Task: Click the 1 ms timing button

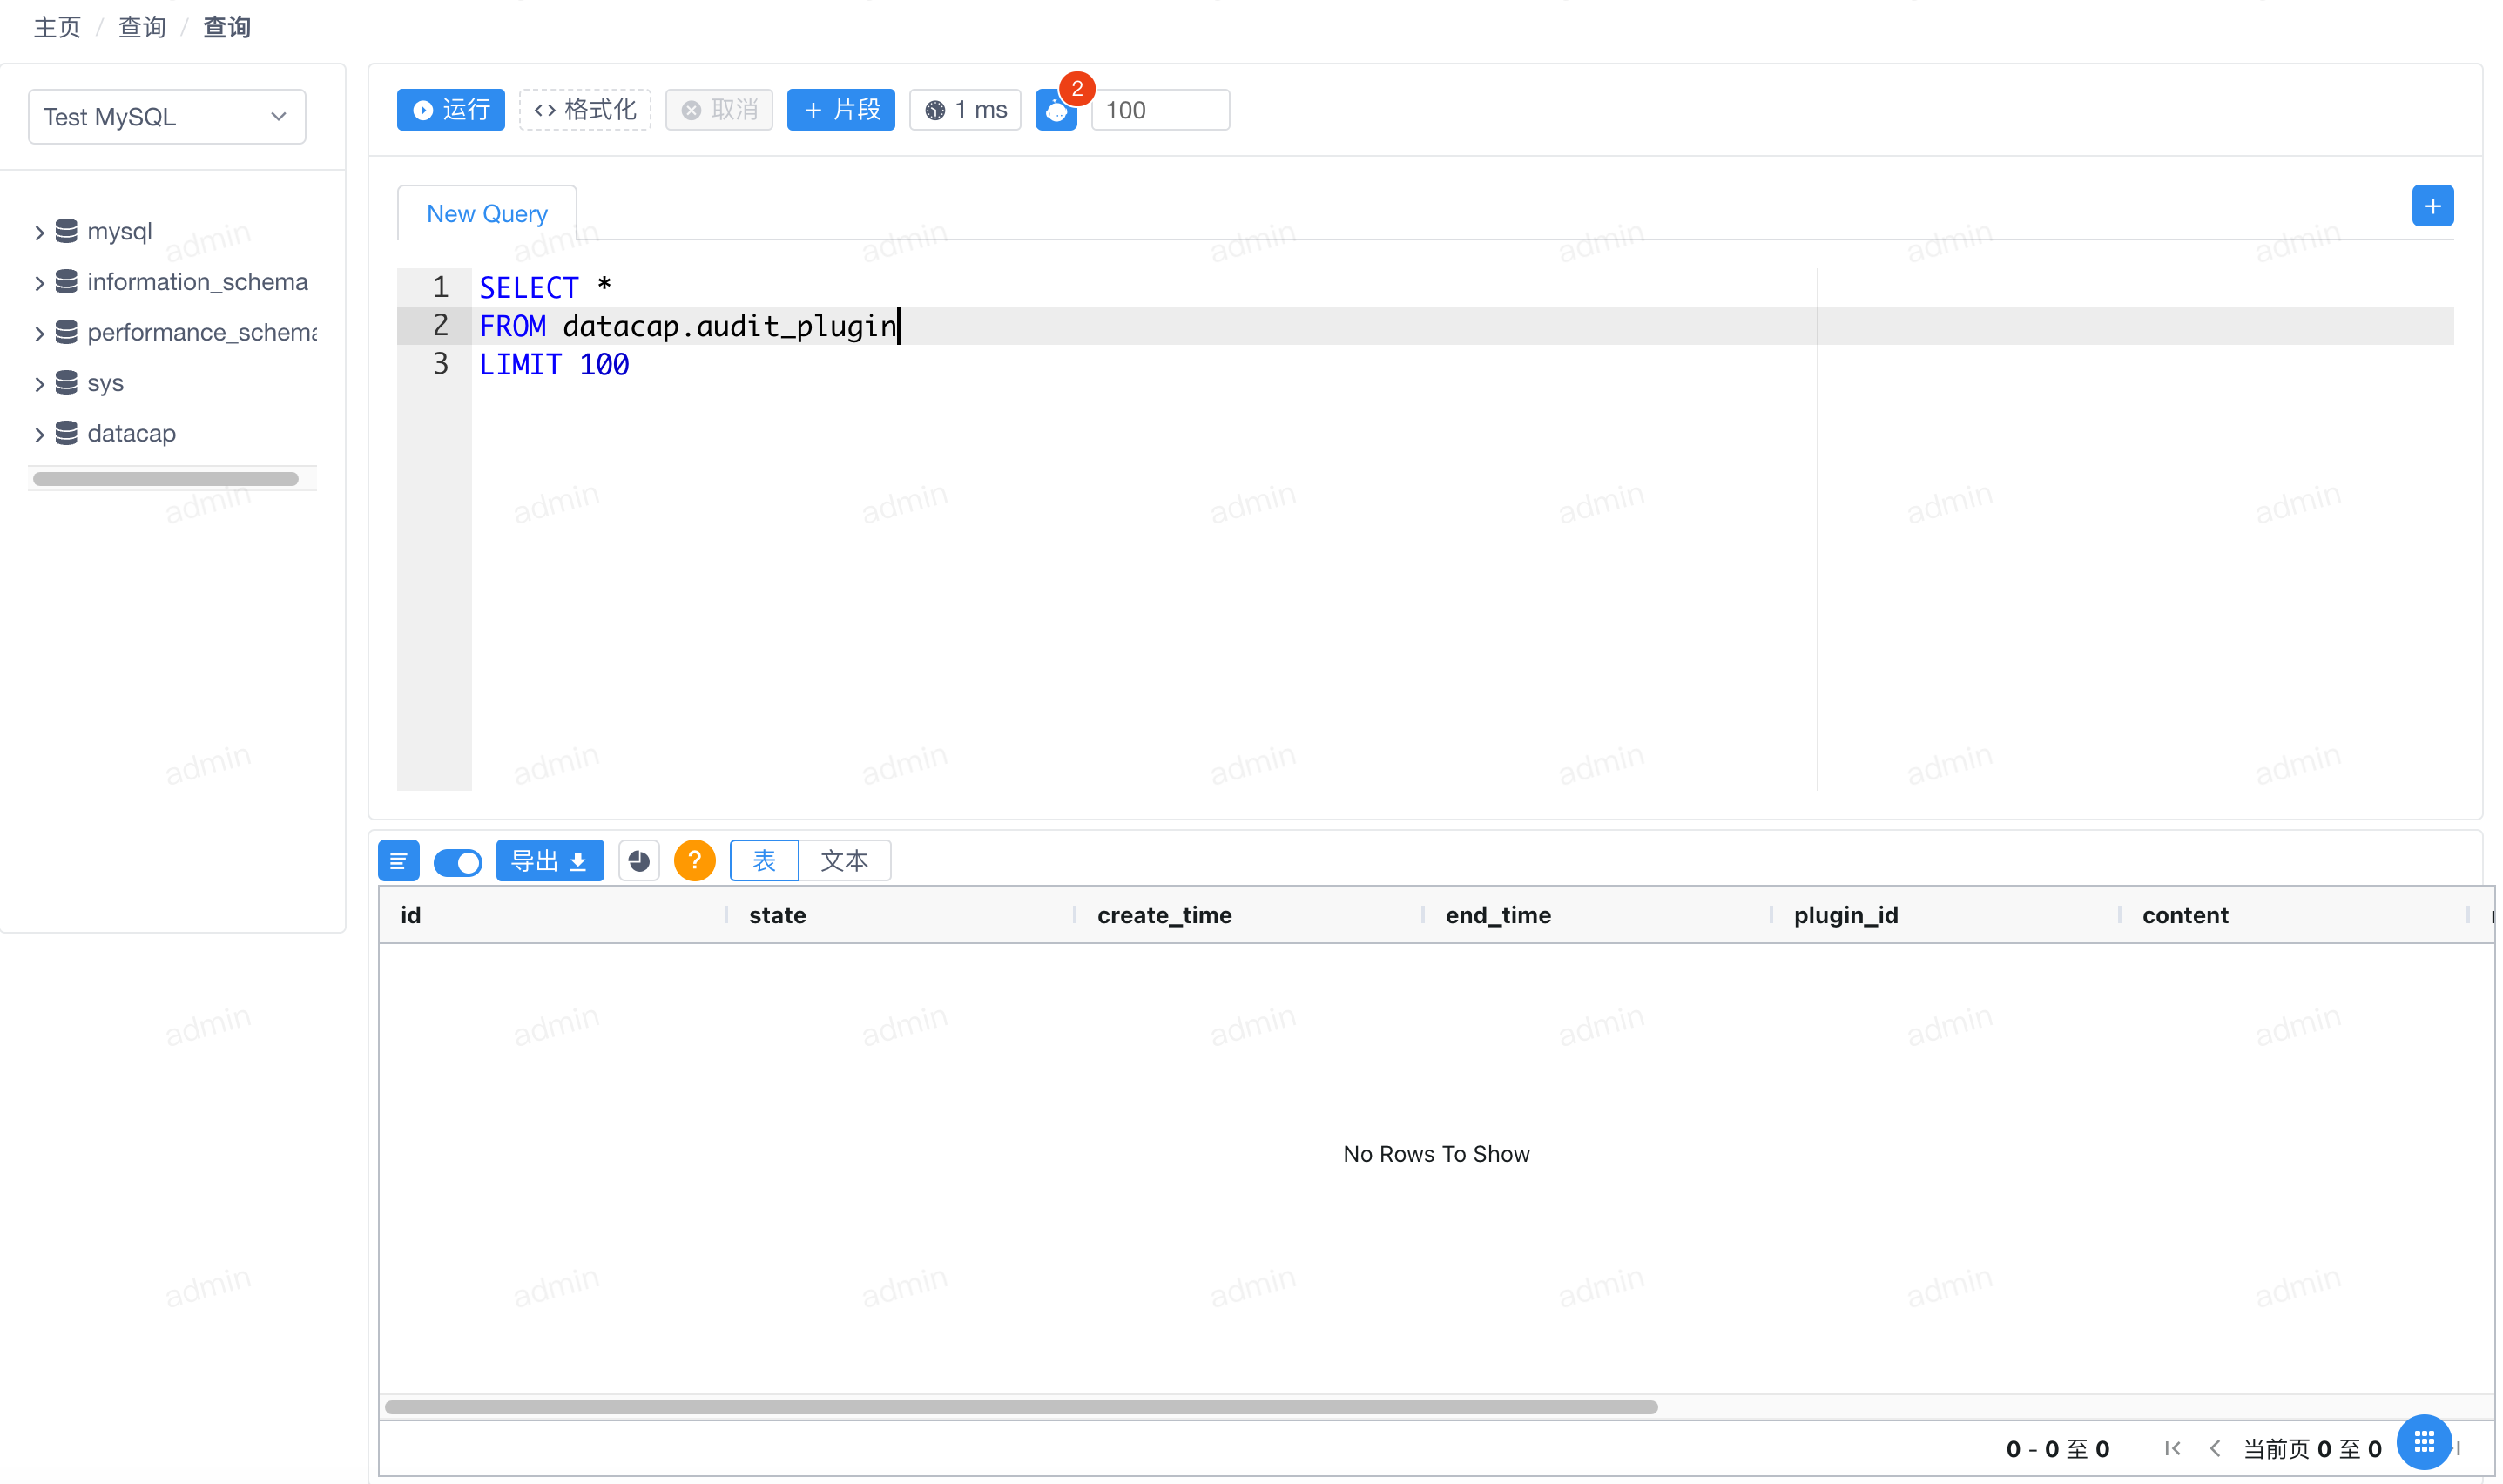Action: [x=965, y=110]
